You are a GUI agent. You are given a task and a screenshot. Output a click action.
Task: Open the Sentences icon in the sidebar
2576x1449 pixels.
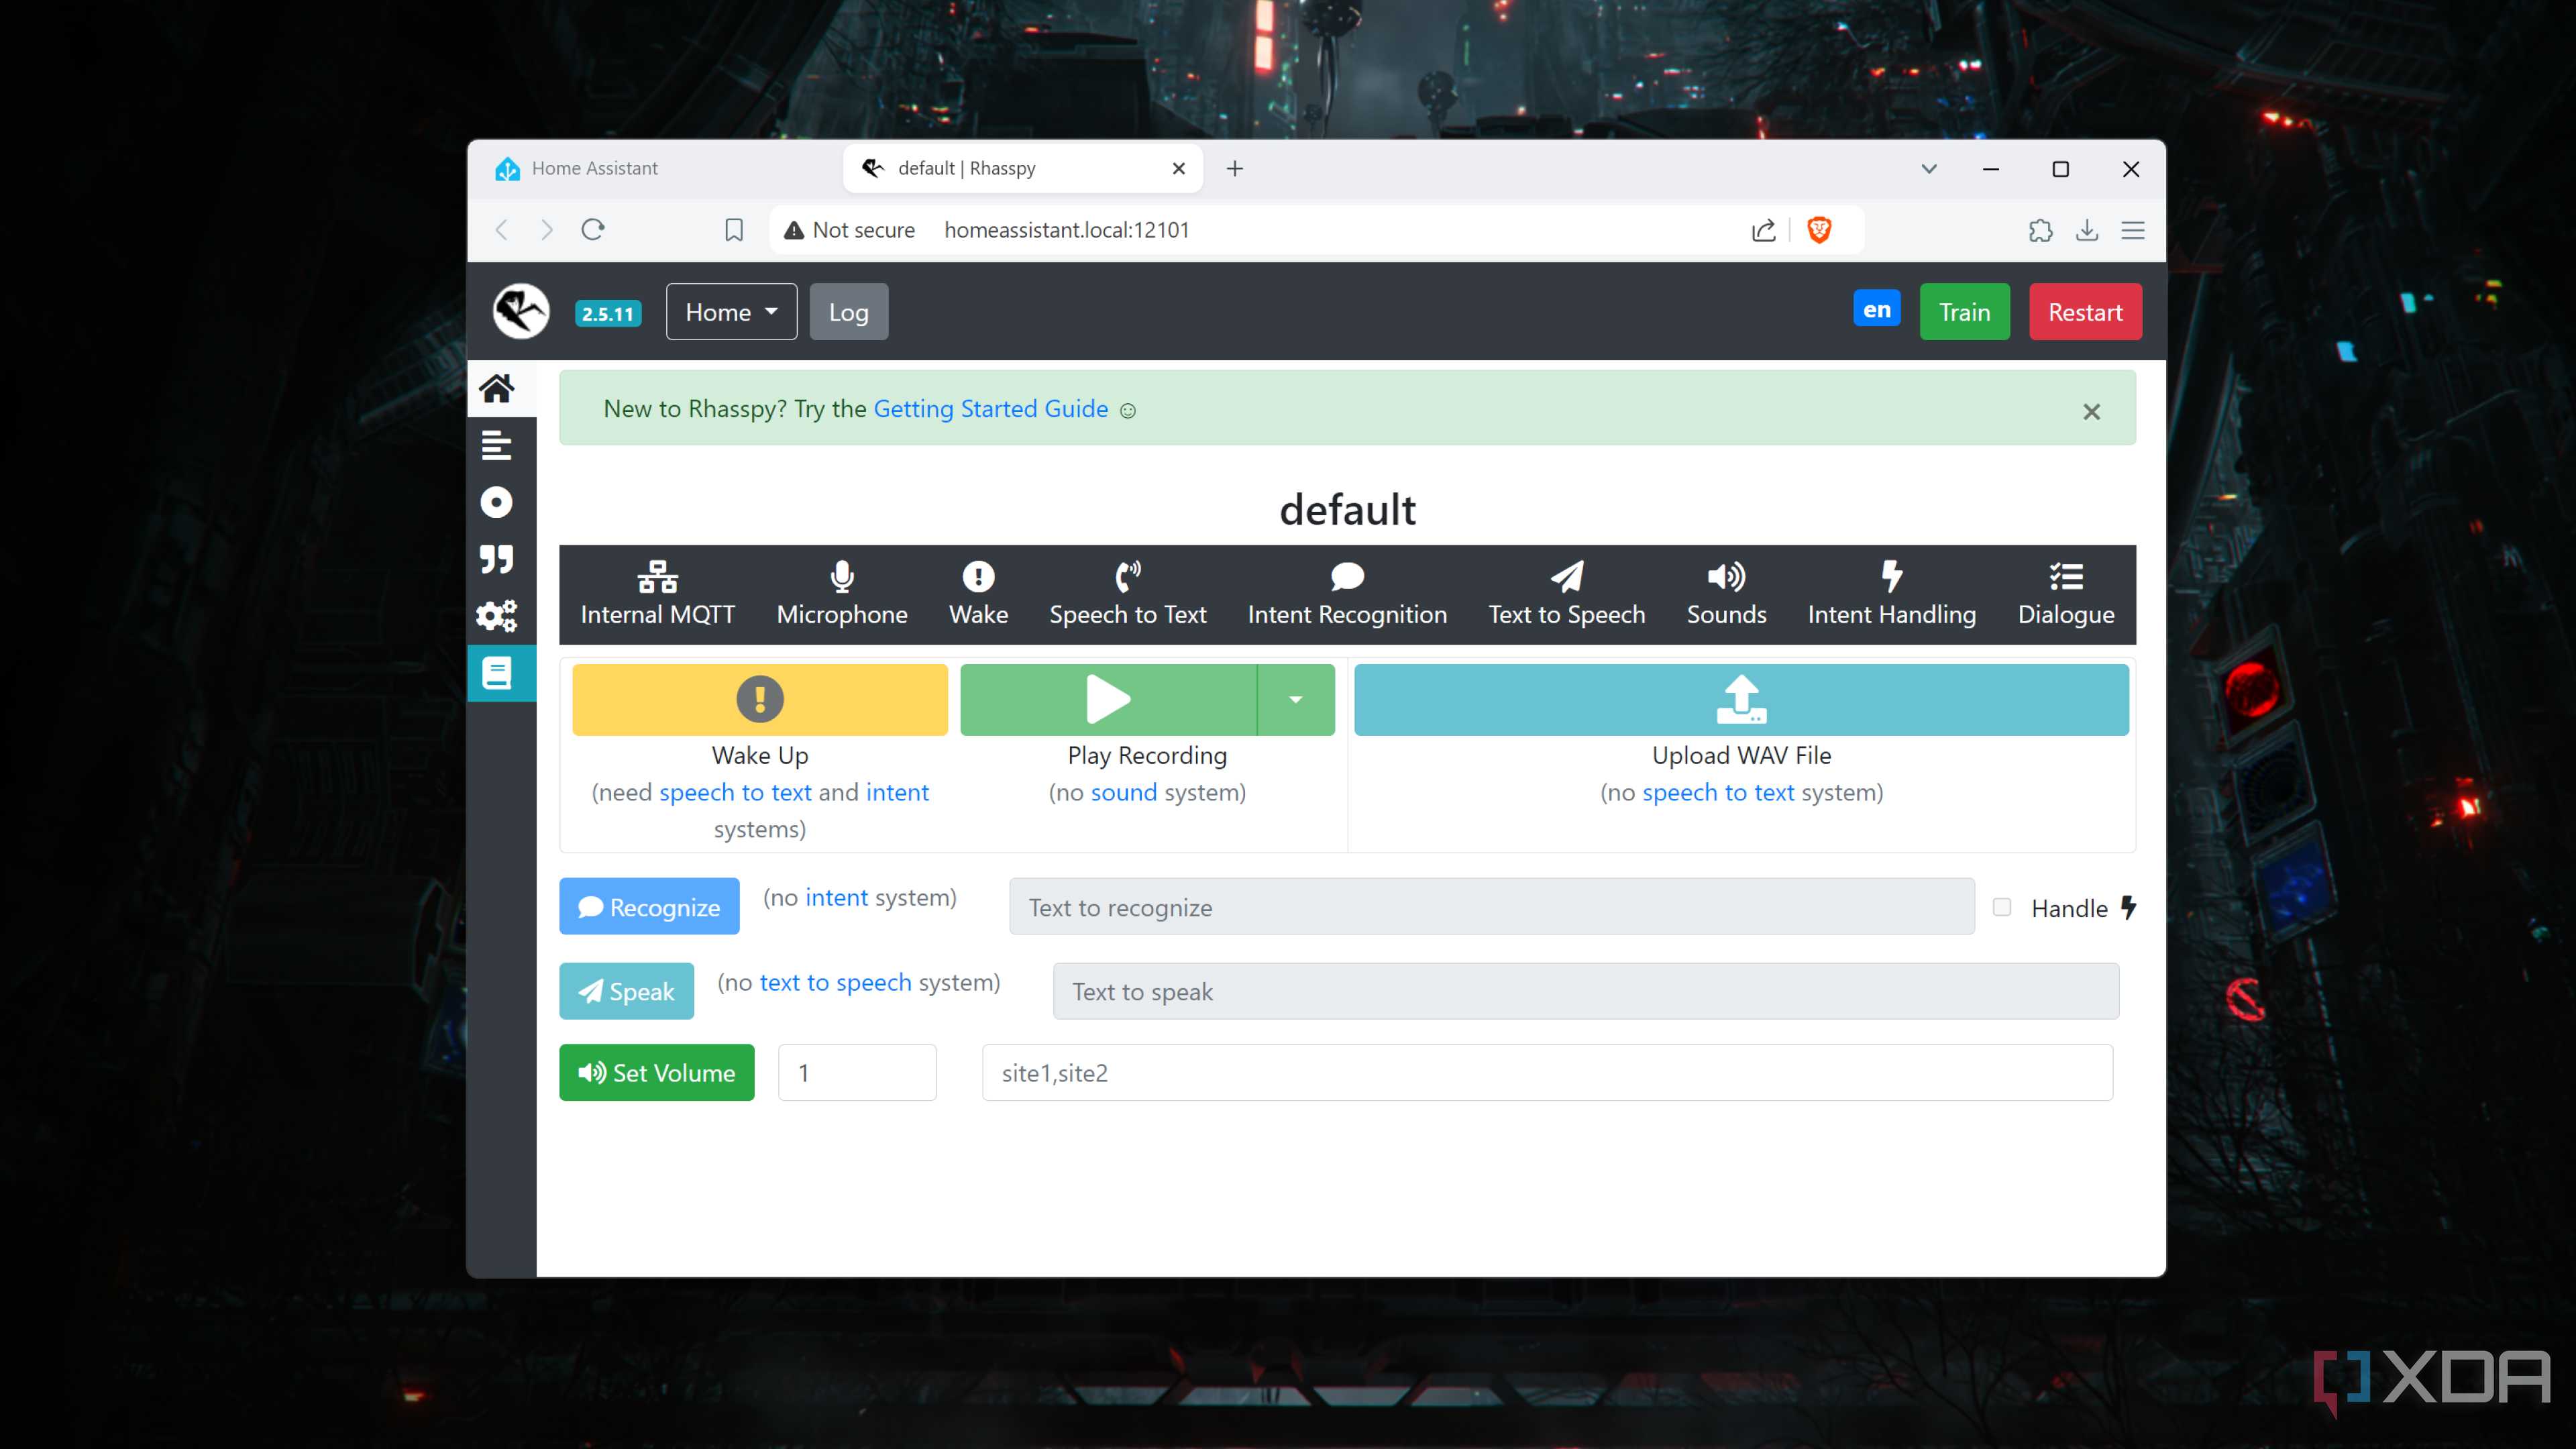(497, 445)
